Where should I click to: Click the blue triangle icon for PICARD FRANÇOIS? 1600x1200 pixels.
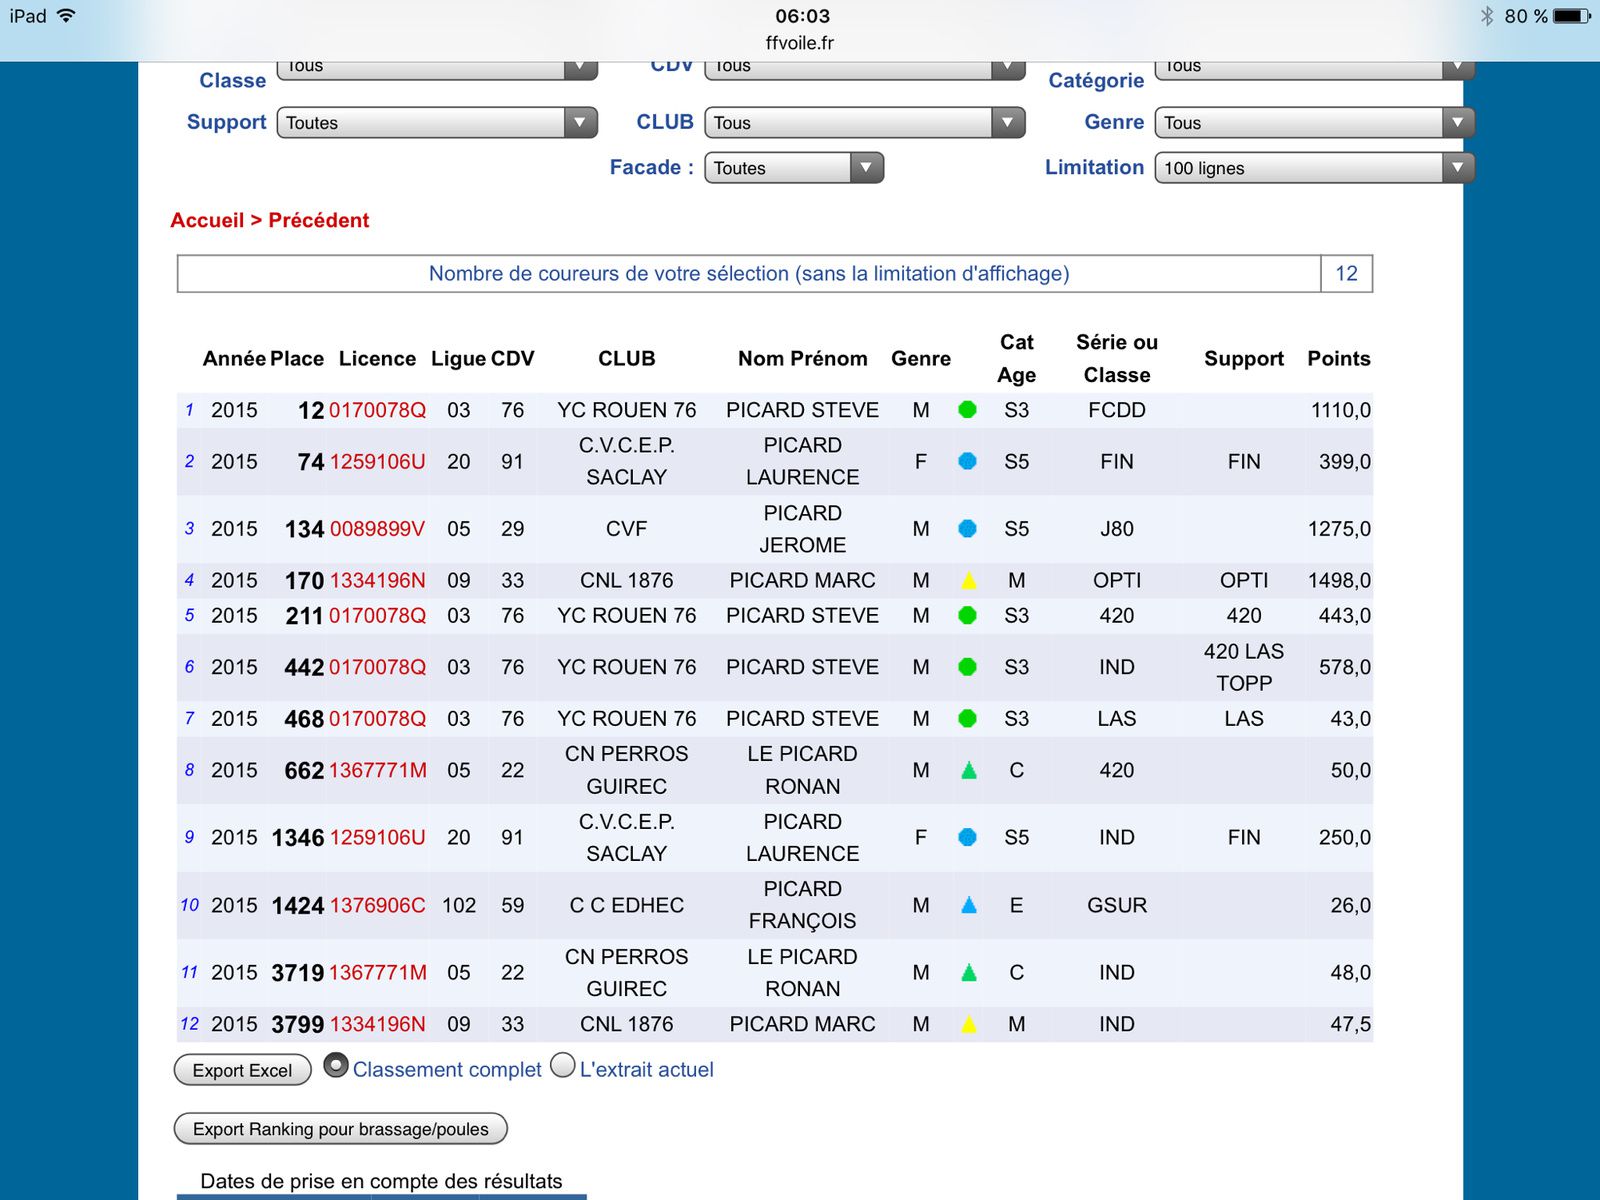click(x=968, y=905)
